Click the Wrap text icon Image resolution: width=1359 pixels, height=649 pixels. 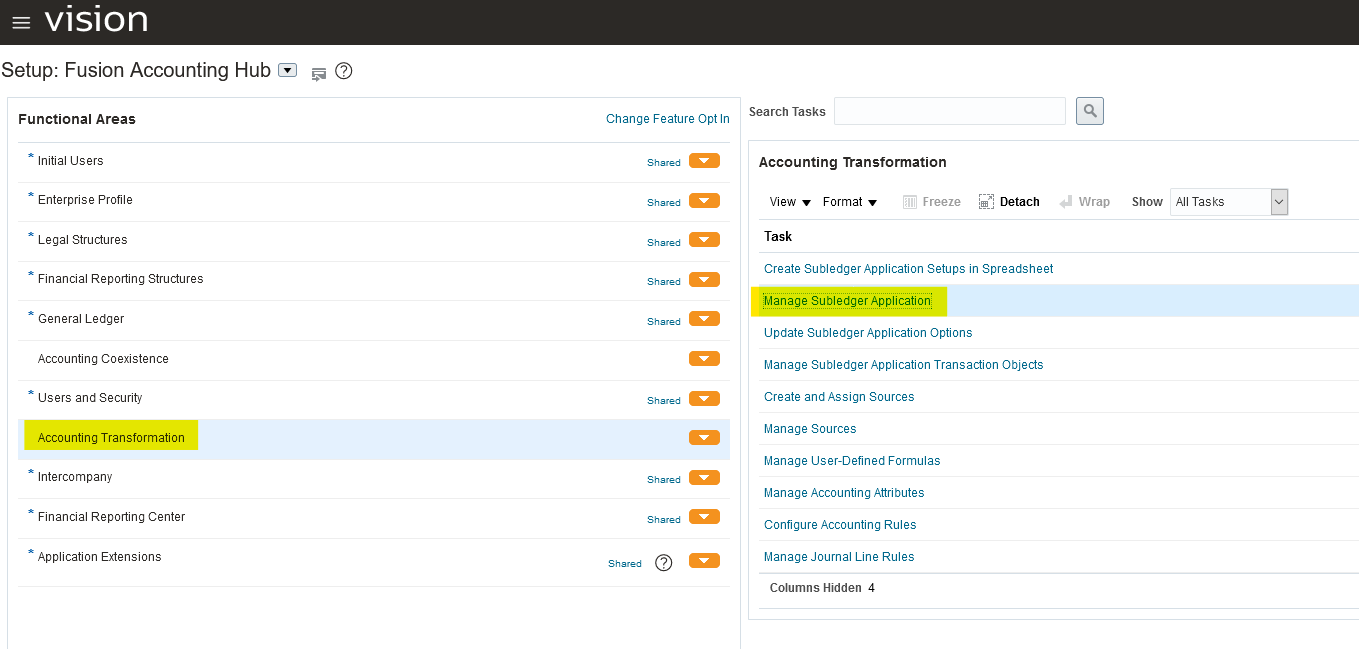(x=1066, y=202)
